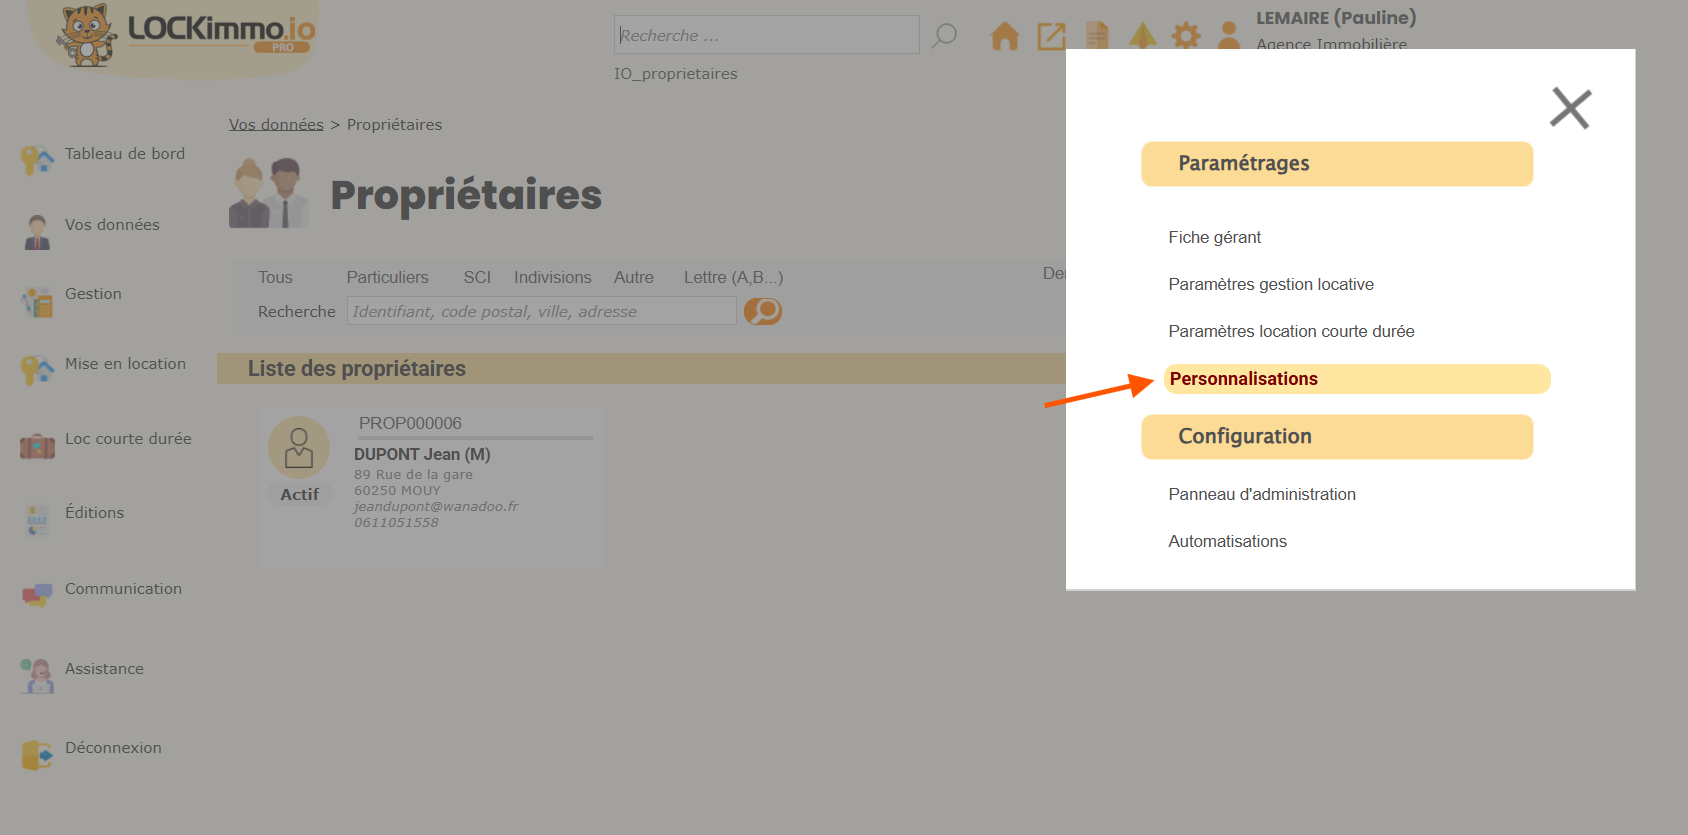Select the SCI filter tab
This screenshot has height=835, width=1688.
477,277
